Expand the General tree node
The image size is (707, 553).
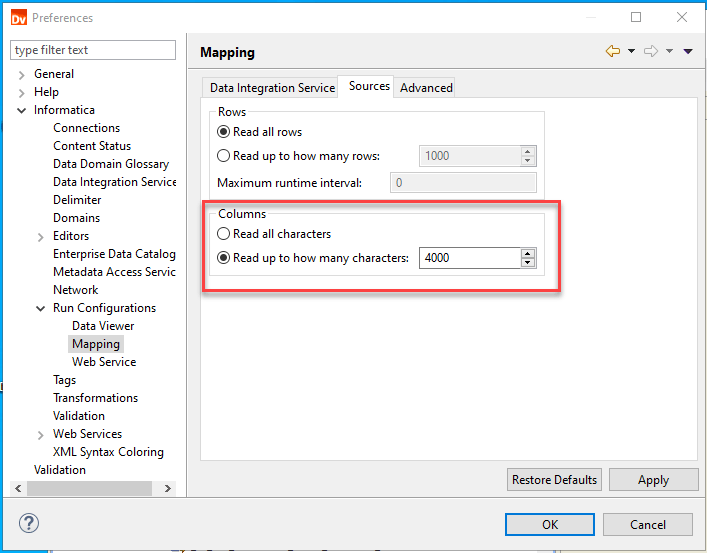[21, 75]
